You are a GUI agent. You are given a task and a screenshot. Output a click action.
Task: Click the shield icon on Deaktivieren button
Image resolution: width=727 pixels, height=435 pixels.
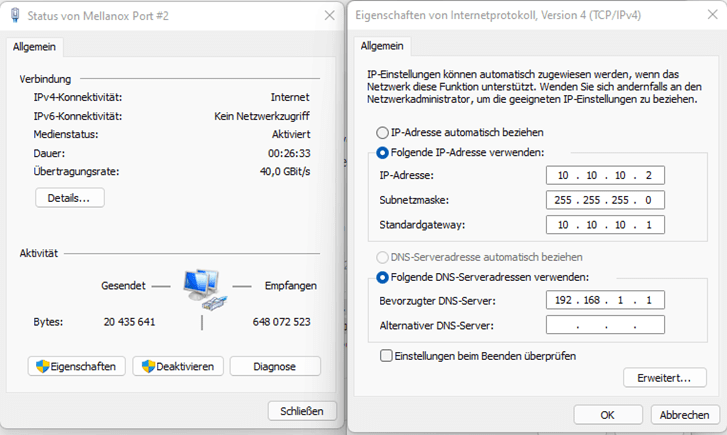coord(148,366)
